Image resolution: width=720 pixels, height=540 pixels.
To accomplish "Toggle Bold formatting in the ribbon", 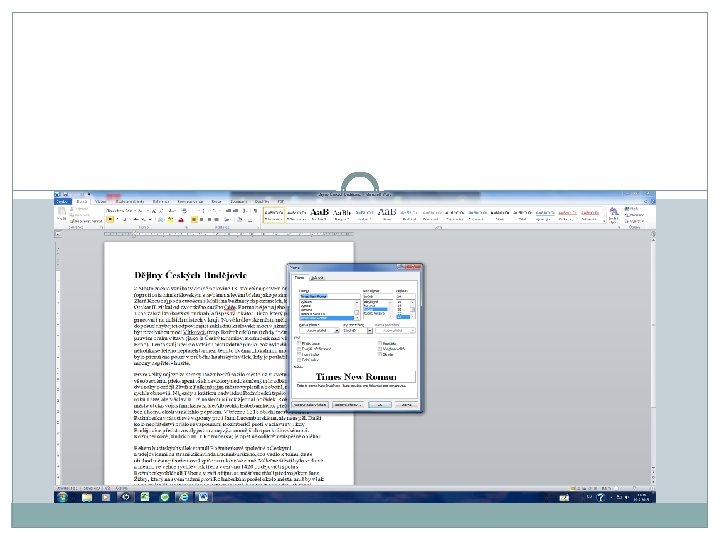I will tap(110, 219).
